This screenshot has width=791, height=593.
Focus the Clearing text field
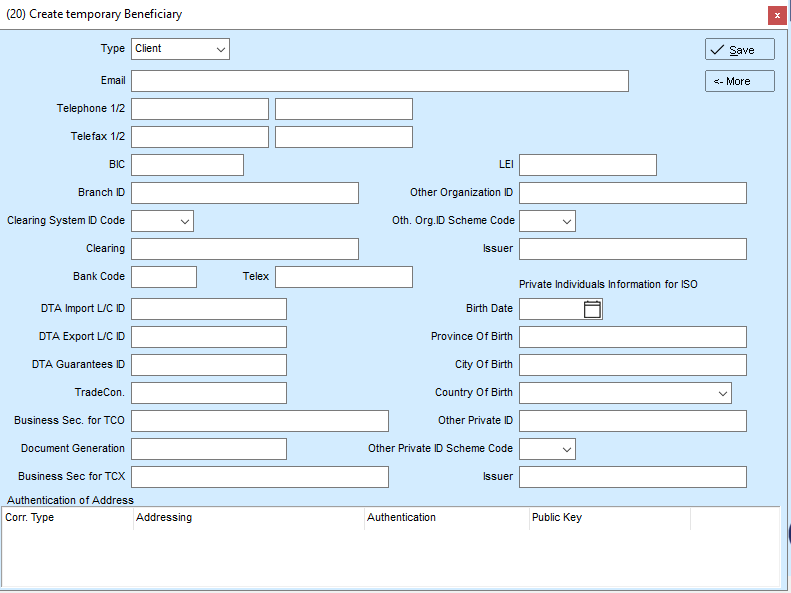pos(245,249)
